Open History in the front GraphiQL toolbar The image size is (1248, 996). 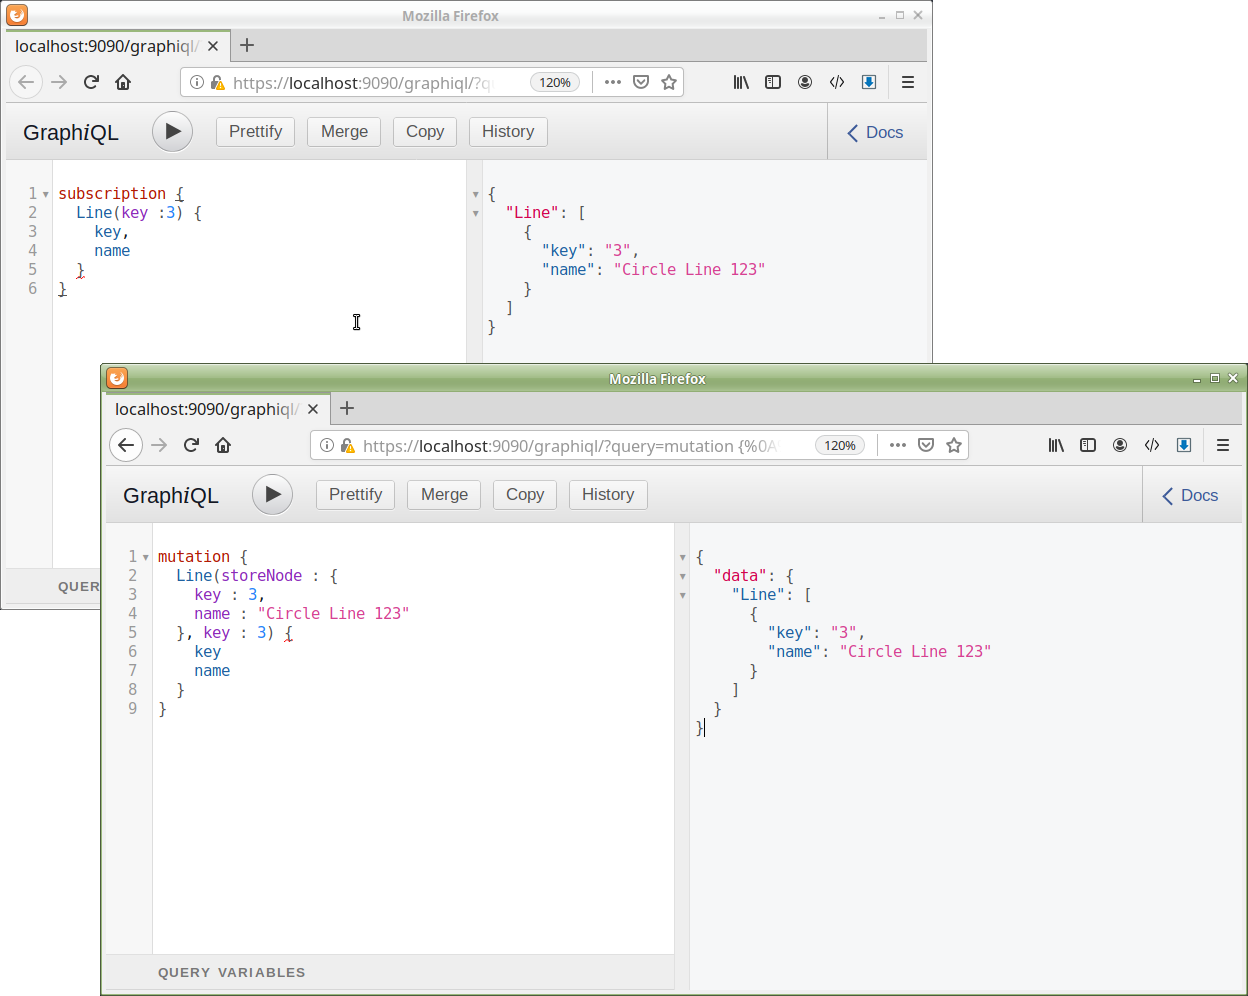point(608,495)
